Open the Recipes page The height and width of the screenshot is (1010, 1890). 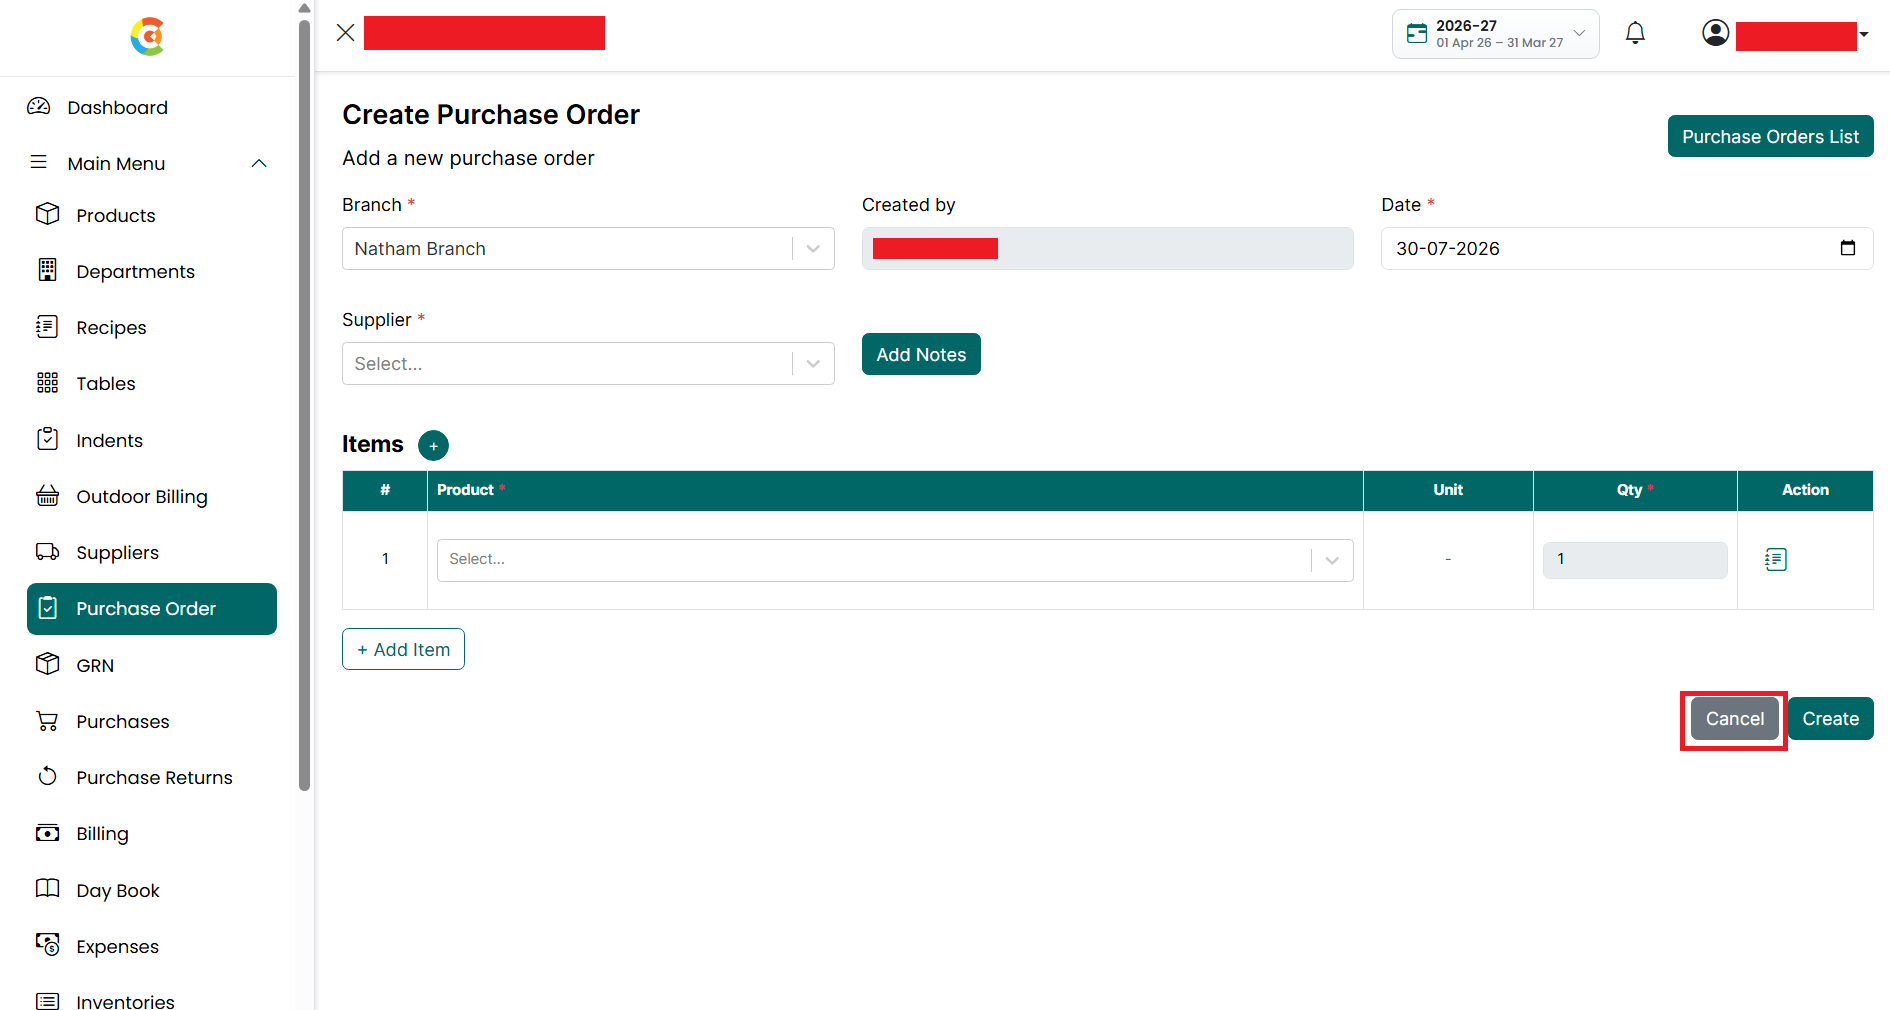coord(111,327)
